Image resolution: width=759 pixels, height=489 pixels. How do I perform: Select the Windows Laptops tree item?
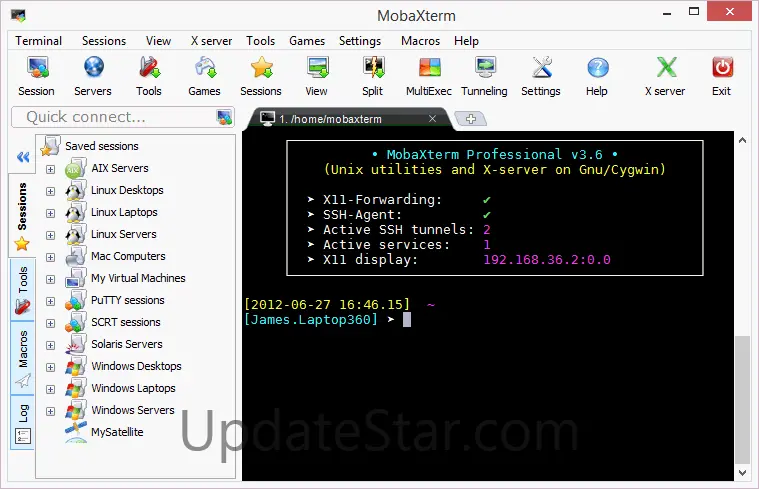point(133,388)
